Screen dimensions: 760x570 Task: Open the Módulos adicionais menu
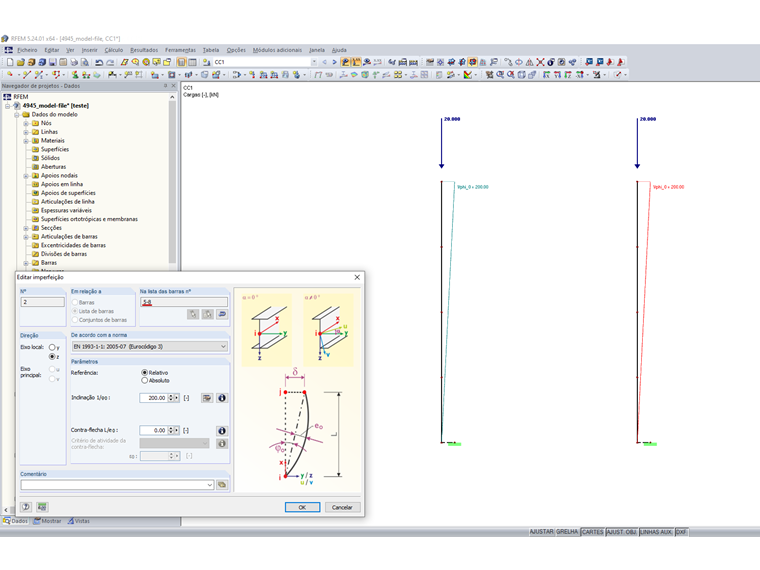coord(277,50)
